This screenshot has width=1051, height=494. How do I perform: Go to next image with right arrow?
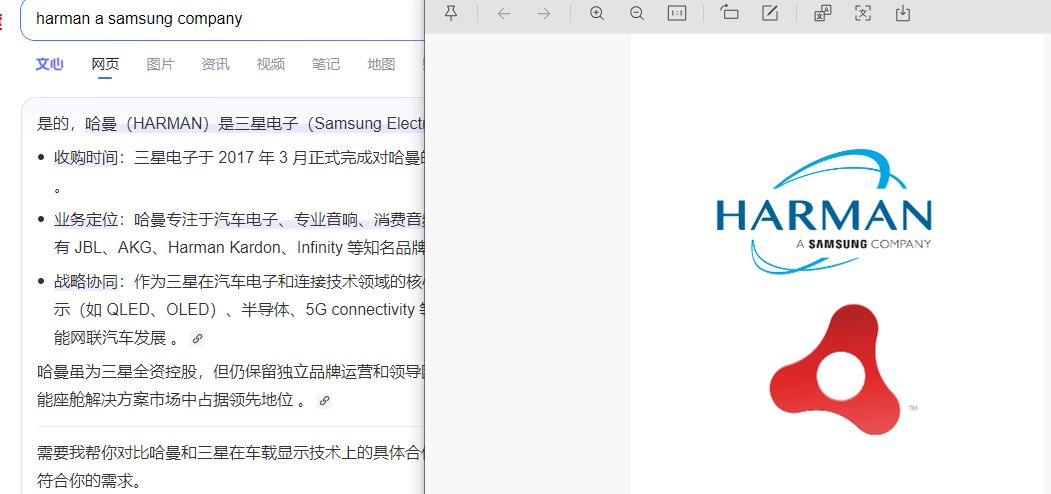(544, 13)
